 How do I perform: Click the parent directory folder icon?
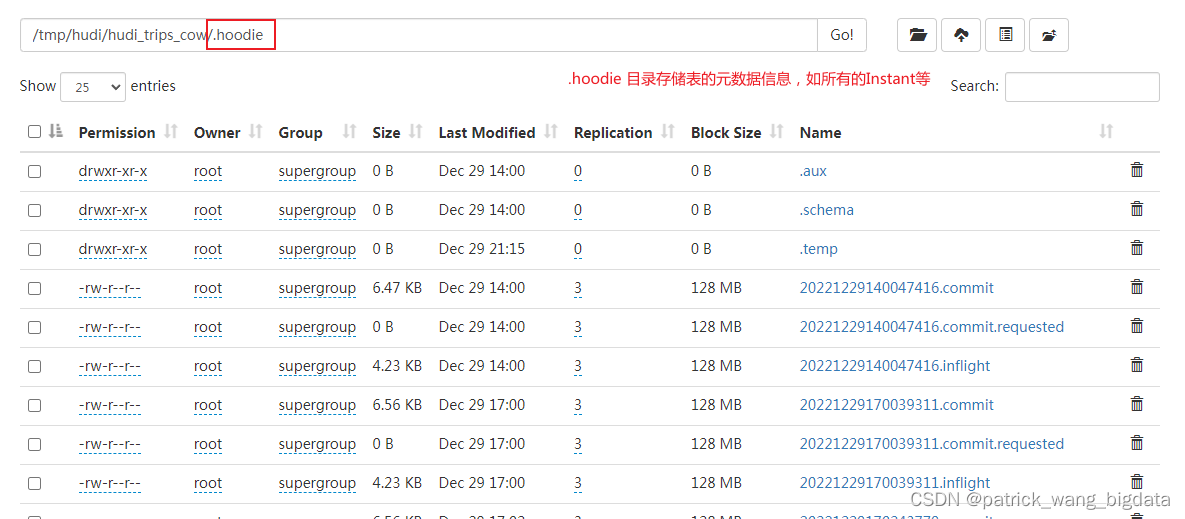tap(1049, 35)
